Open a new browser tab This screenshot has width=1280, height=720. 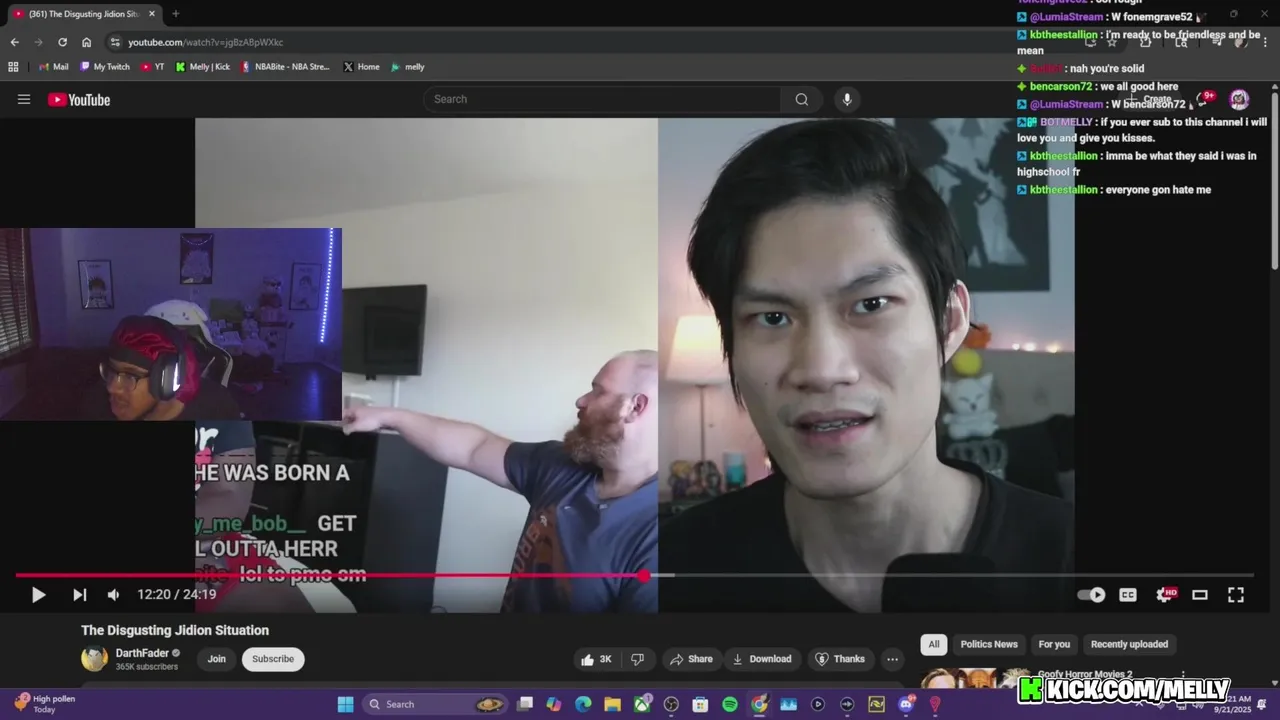(x=175, y=14)
